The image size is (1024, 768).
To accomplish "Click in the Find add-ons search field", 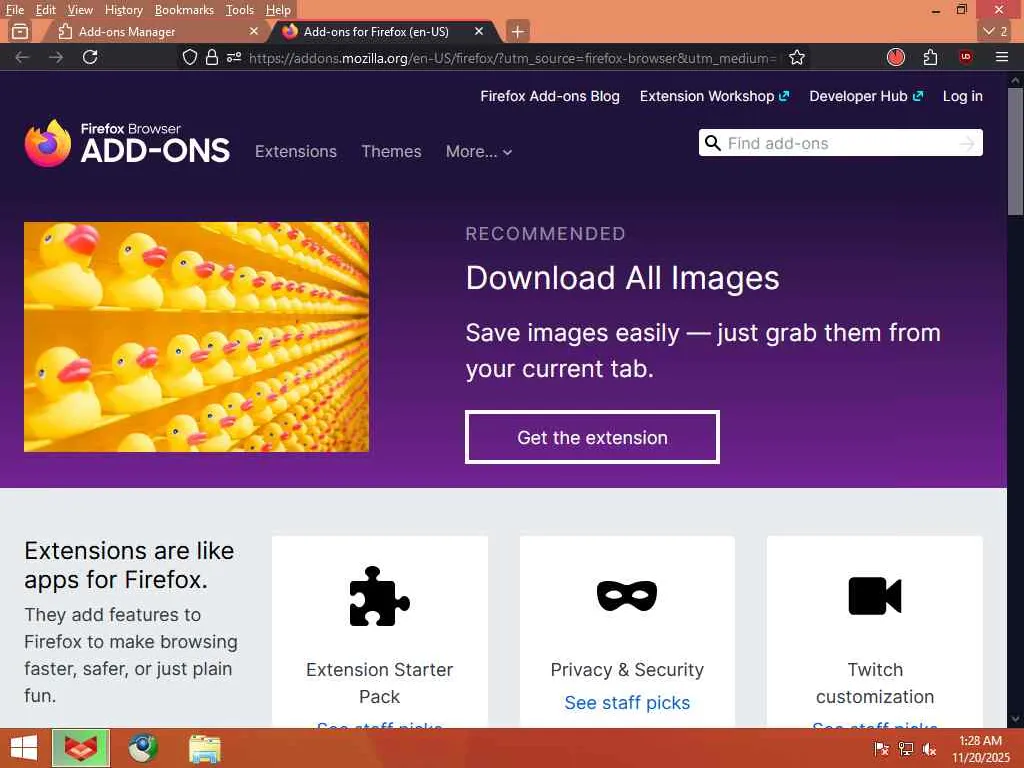I will coord(840,143).
